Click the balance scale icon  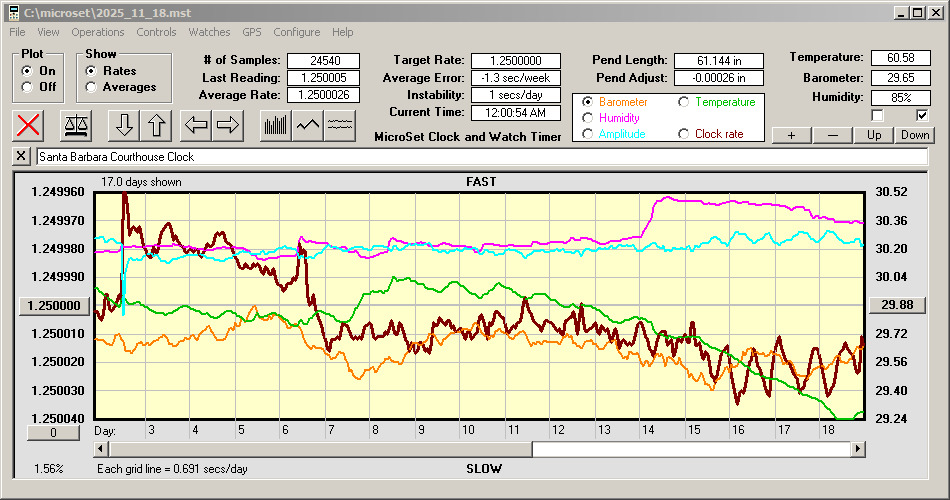point(76,125)
